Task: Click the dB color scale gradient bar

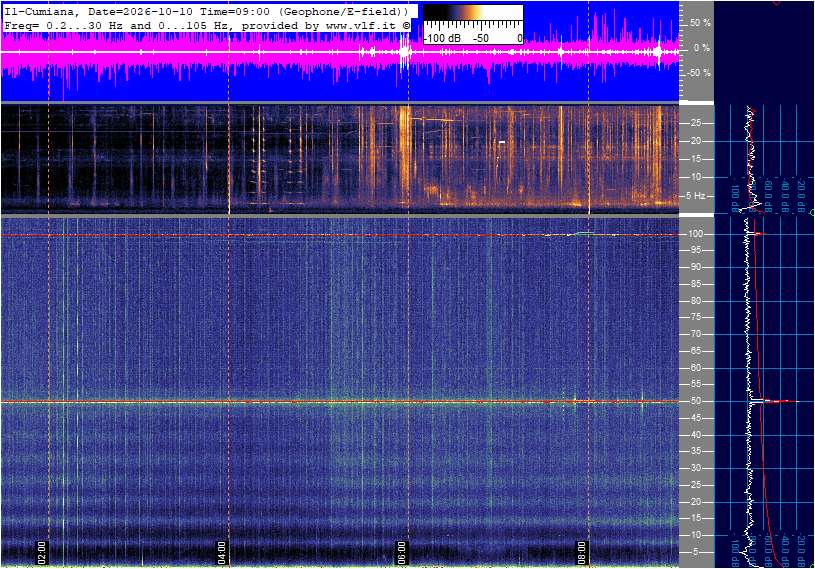Action: [x=473, y=12]
